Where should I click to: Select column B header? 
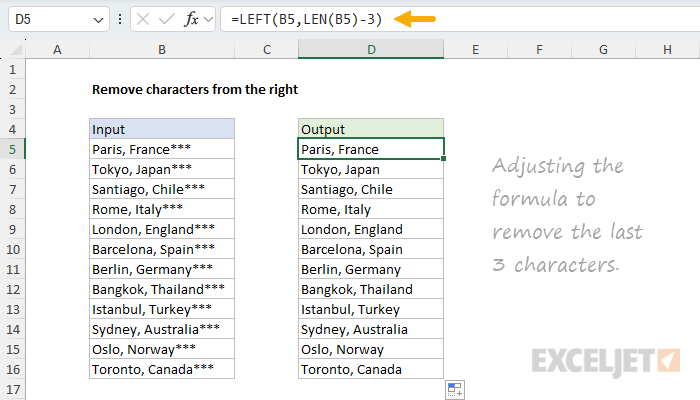[162, 49]
